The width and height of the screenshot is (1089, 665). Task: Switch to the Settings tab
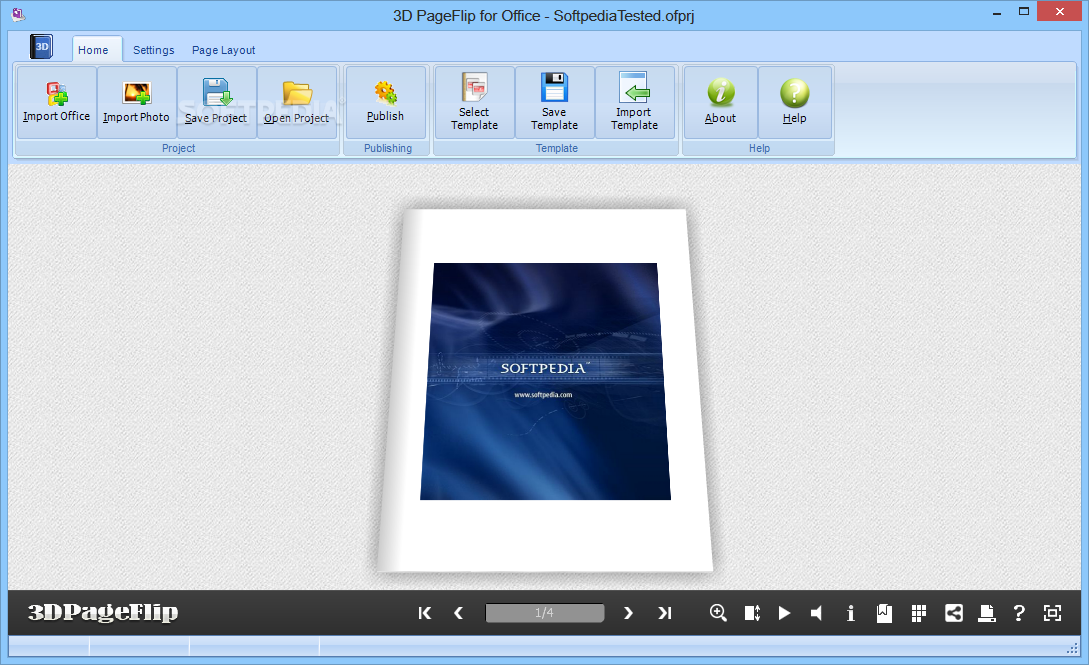point(153,50)
